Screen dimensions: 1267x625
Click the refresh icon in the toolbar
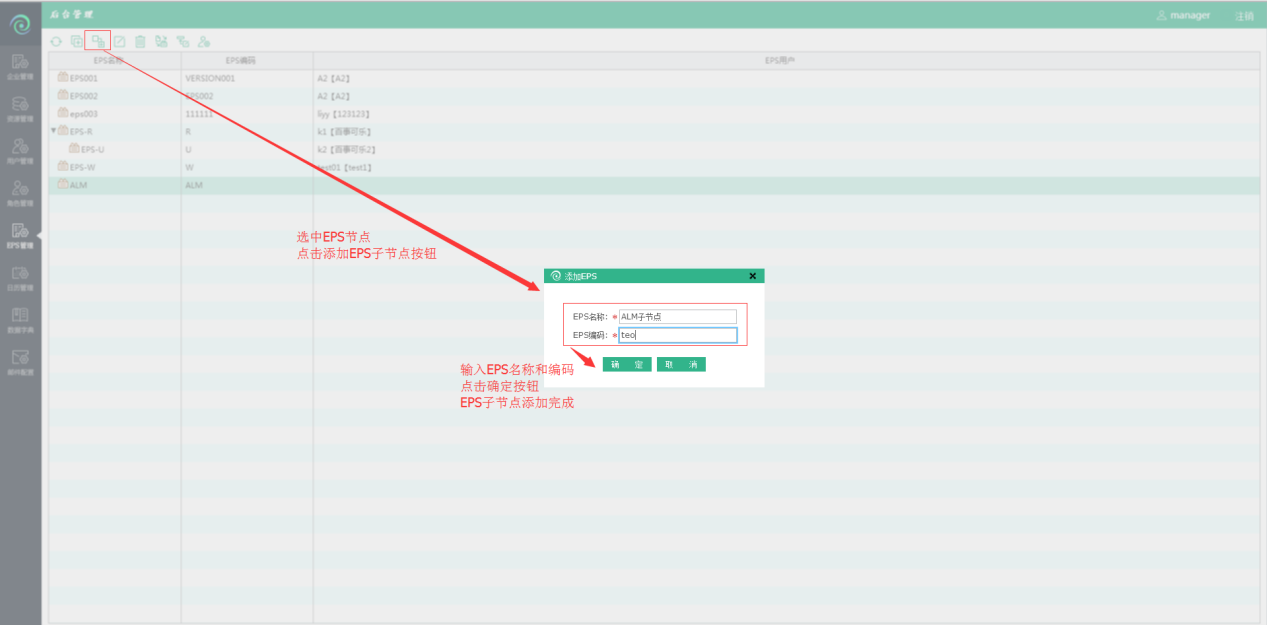coord(56,41)
